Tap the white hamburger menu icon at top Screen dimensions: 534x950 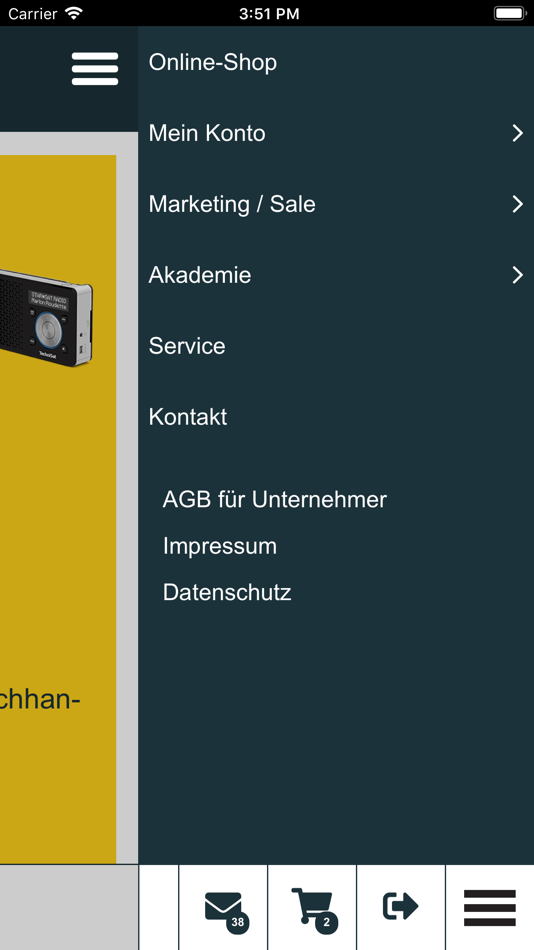[95, 68]
